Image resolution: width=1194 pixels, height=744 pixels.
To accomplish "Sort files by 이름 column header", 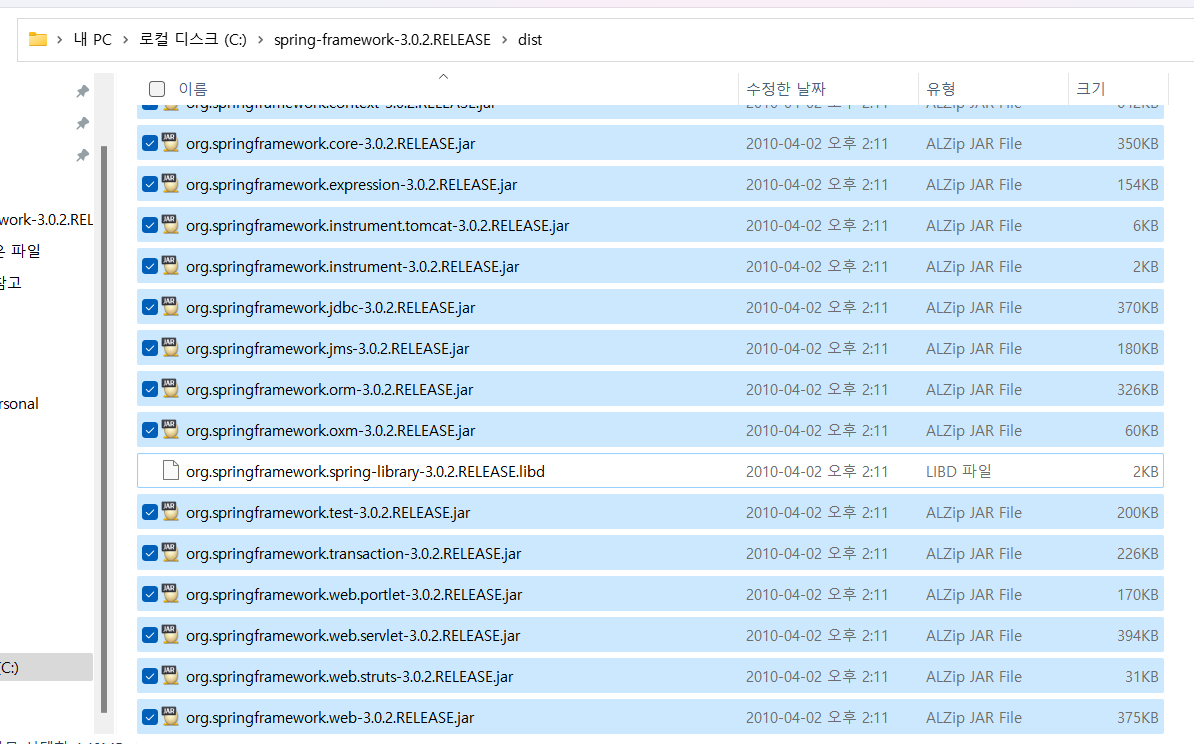I will 193,89.
